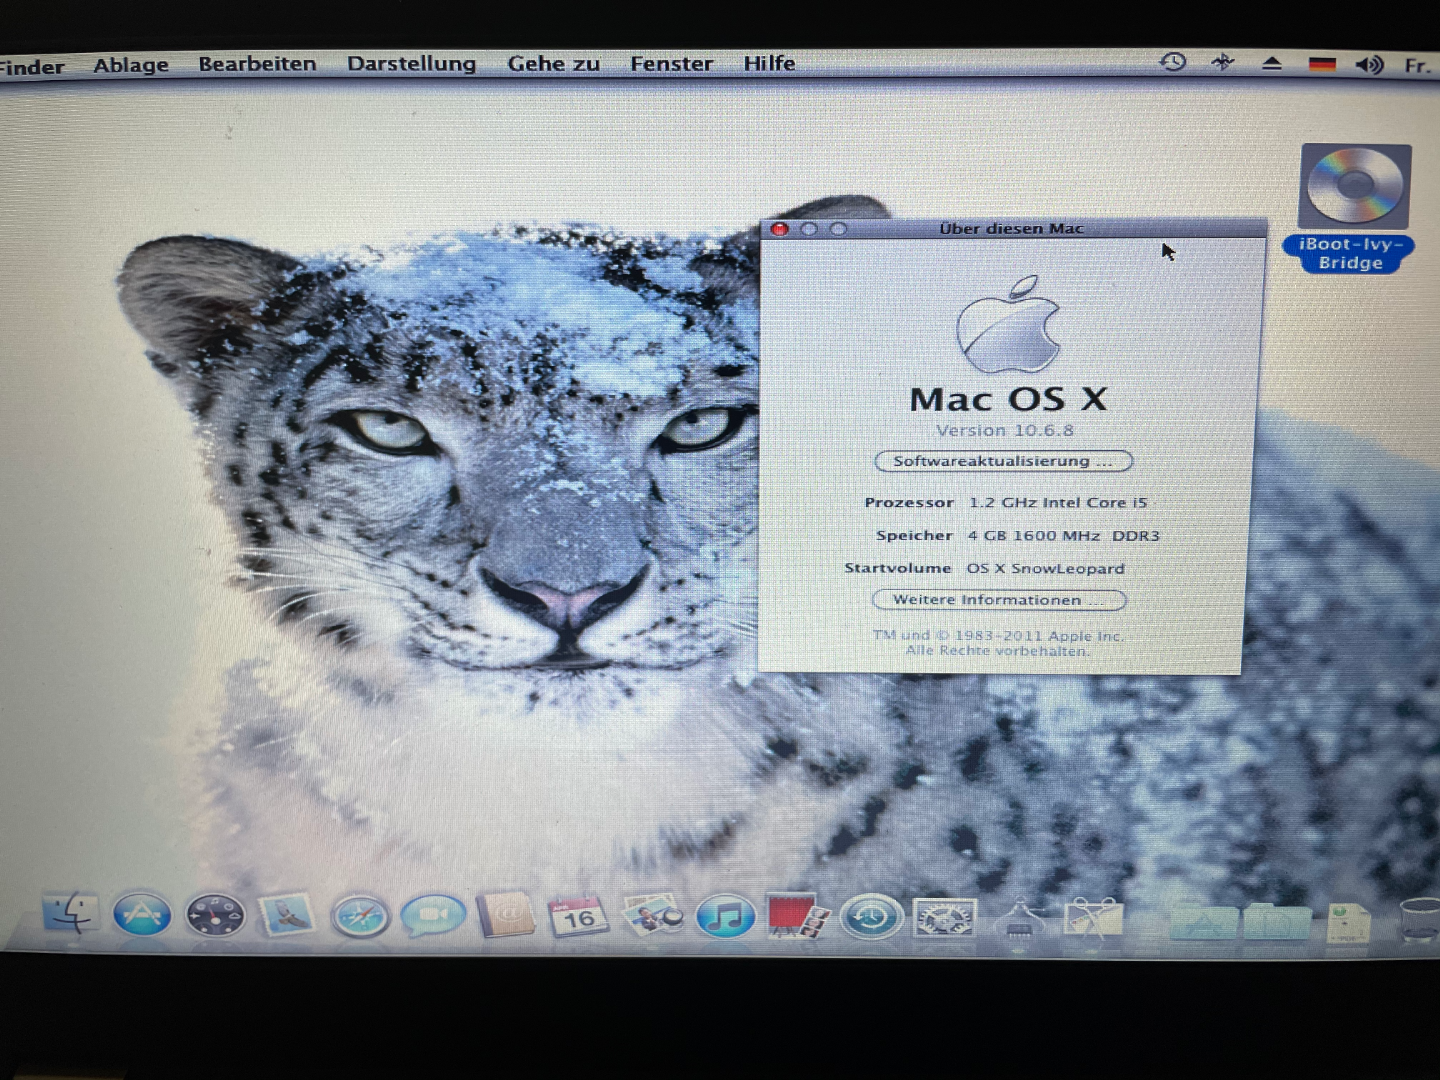The height and width of the screenshot is (1080, 1440).
Task: Click the Über diesen Mac title bar
Action: pos(1012,228)
